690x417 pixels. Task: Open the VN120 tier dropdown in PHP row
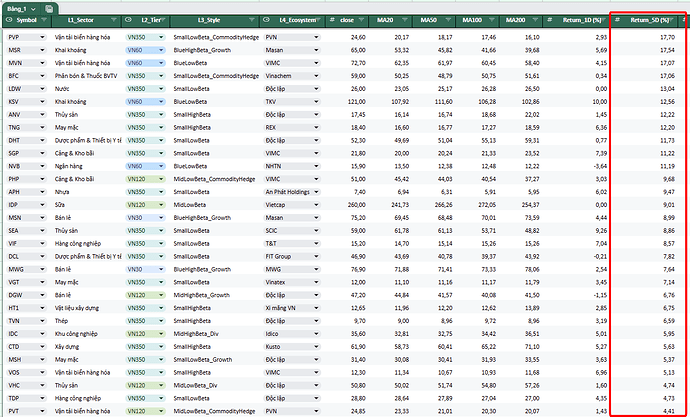coord(146,179)
